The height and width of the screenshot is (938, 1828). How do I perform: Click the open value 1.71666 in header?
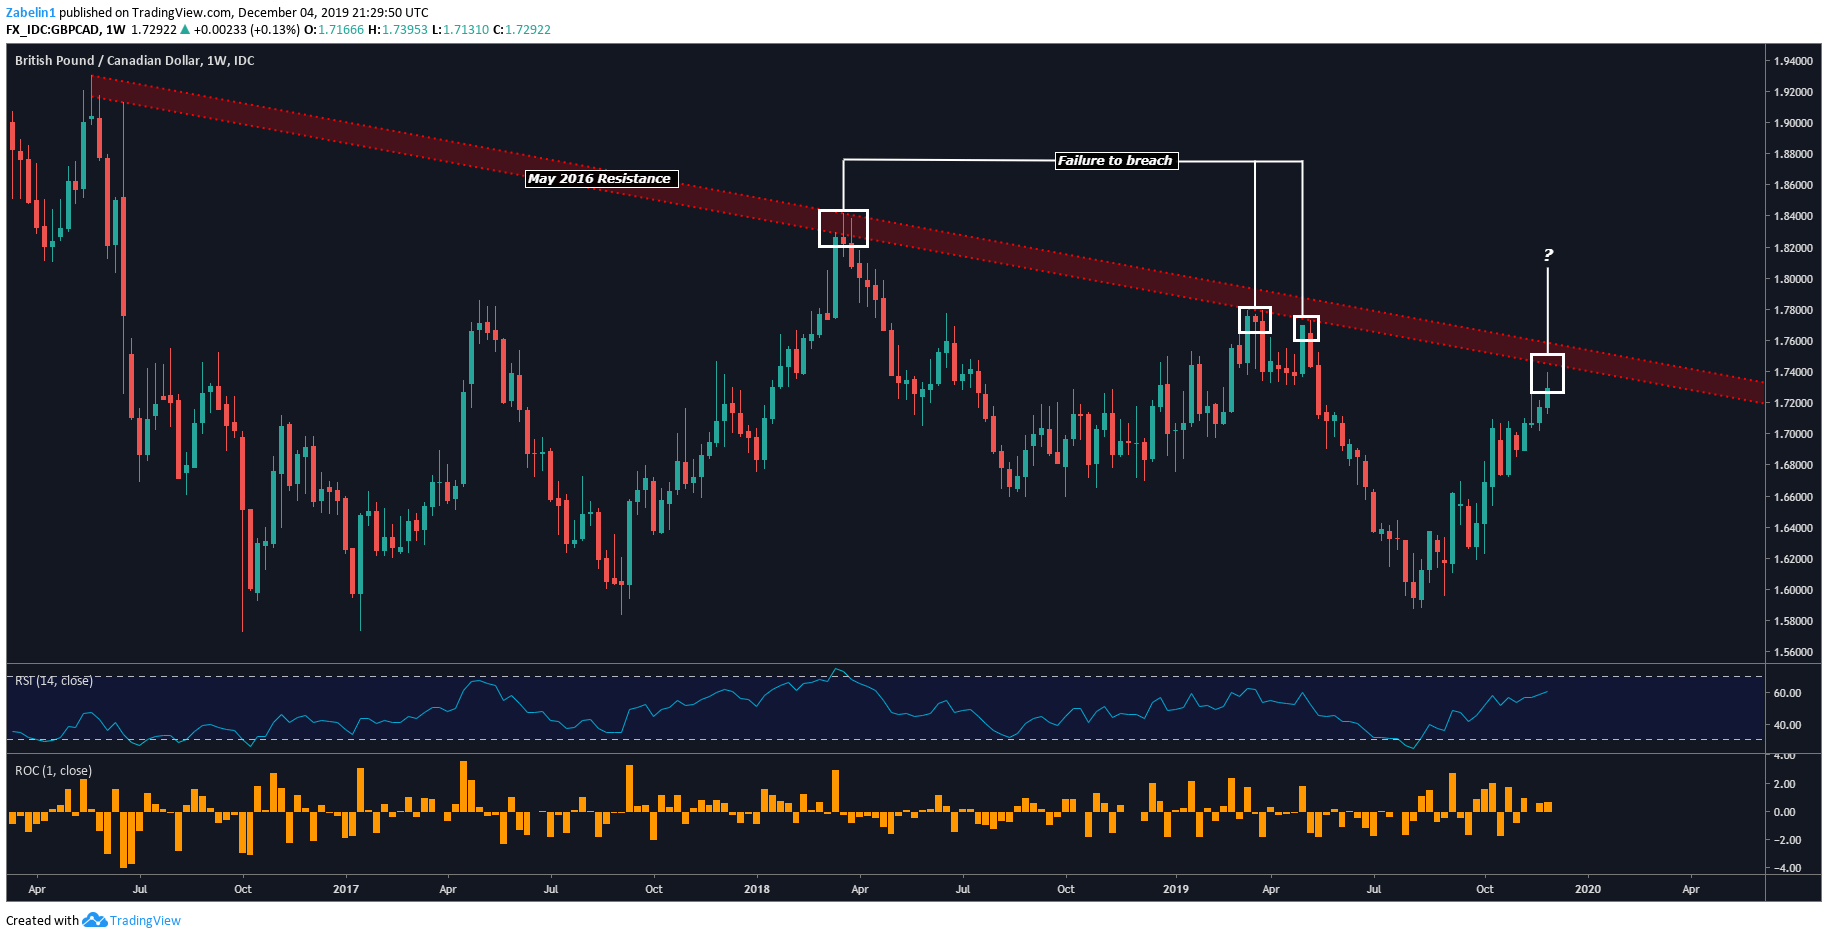341,30
